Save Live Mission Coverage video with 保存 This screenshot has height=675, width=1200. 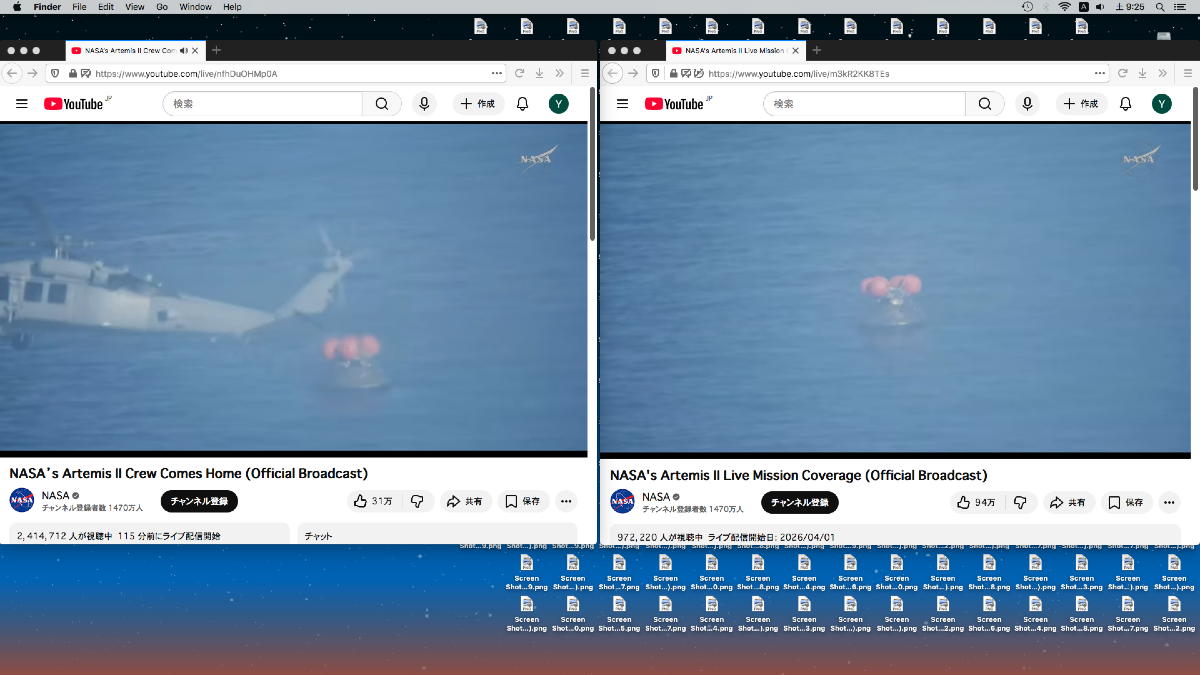pos(1126,502)
